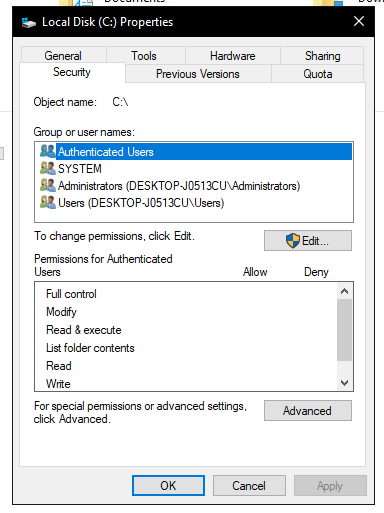Open the Previous Versions tab
The width and height of the screenshot is (384, 513).
198,74
